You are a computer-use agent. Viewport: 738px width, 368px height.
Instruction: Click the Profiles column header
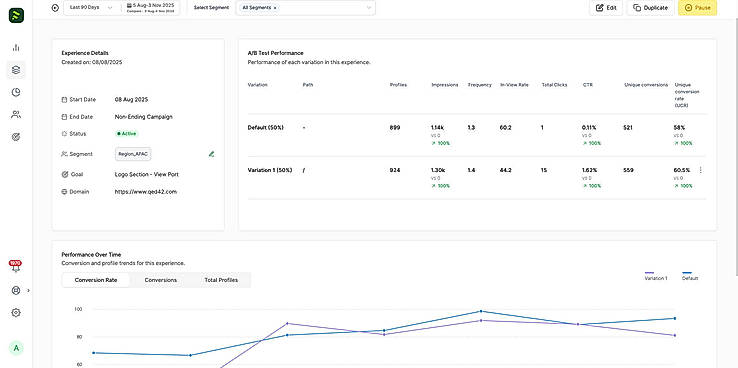point(398,85)
